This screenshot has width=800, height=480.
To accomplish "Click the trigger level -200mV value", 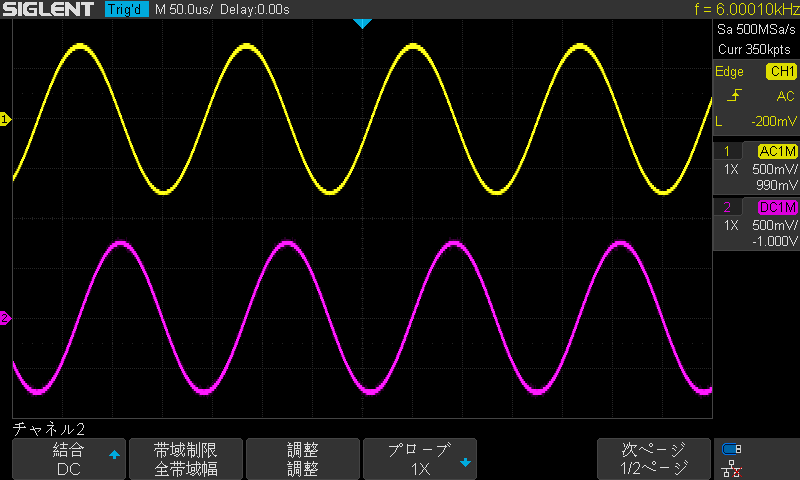I will pyautogui.click(x=773, y=121).
